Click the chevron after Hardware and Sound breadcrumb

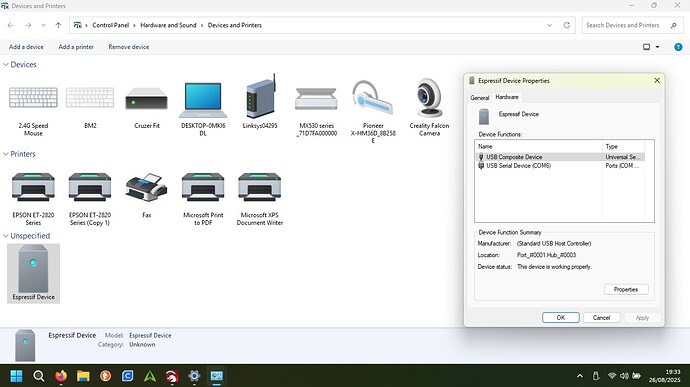(202, 26)
